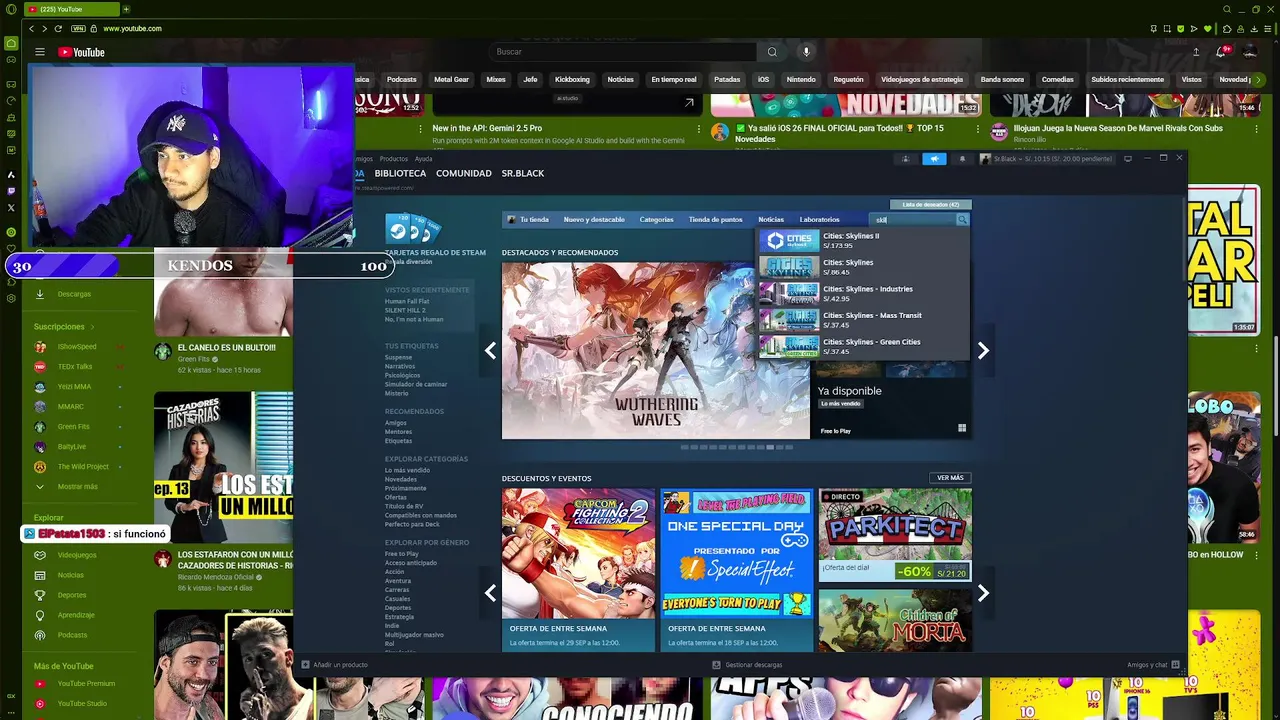Select Cities: Skylines II search result
Screen dimensions: 1280x720
(863, 240)
